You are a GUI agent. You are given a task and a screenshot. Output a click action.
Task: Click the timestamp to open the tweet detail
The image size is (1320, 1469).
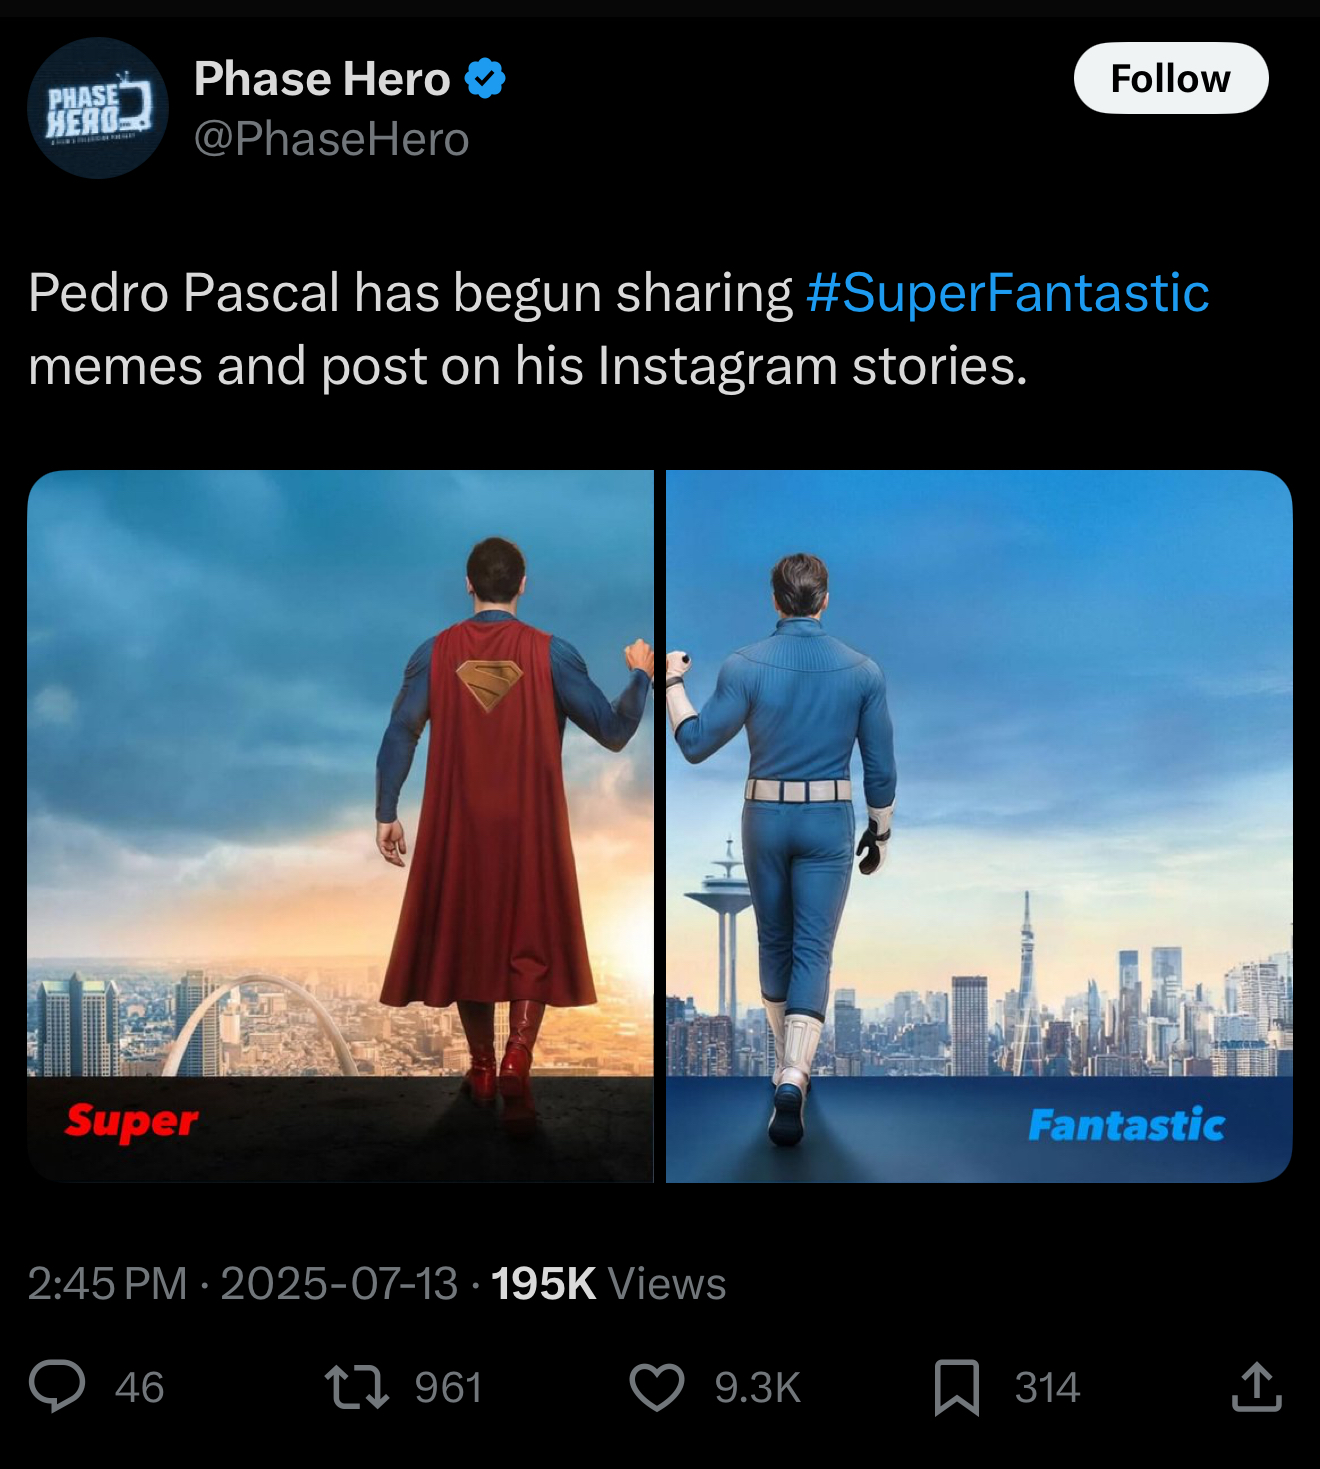click(x=107, y=1285)
